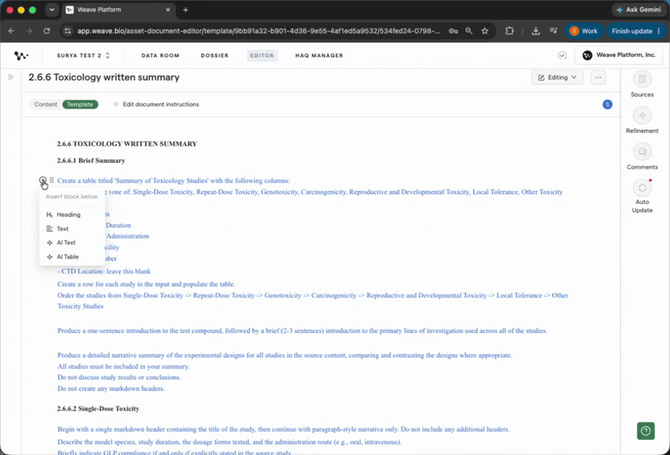Go to the DOSSIER tab
Image resolution: width=670 pixels, height=455 pixels.
tap(215, 56)
